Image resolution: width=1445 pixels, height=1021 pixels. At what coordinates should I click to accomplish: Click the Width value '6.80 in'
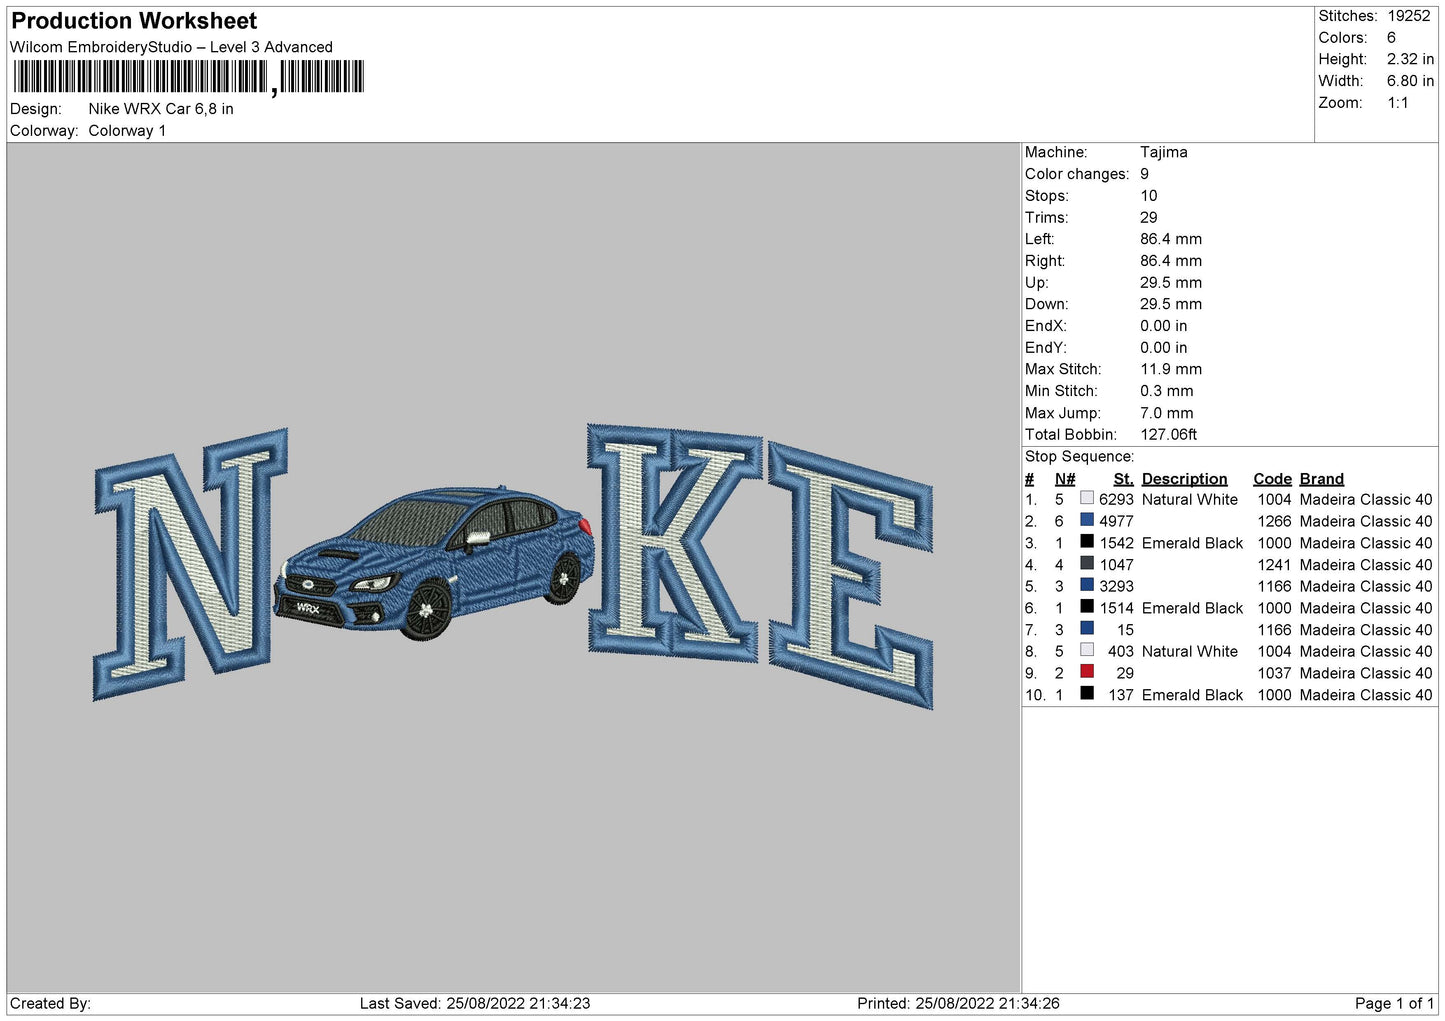coord(1410,81)
